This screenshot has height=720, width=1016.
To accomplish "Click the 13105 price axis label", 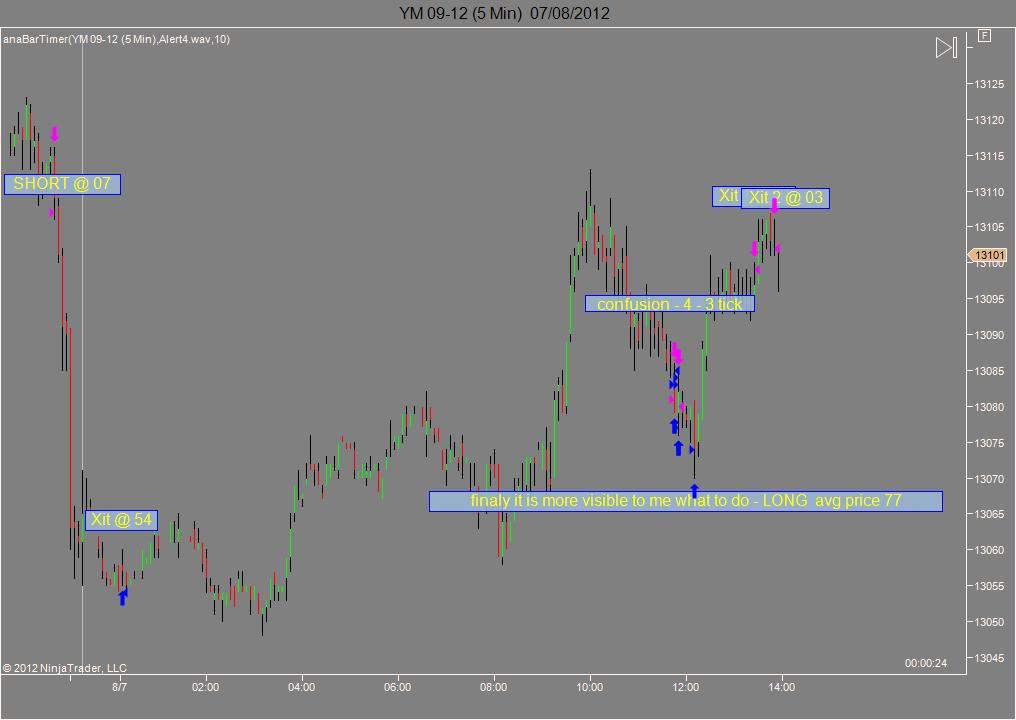I will 989,227.
